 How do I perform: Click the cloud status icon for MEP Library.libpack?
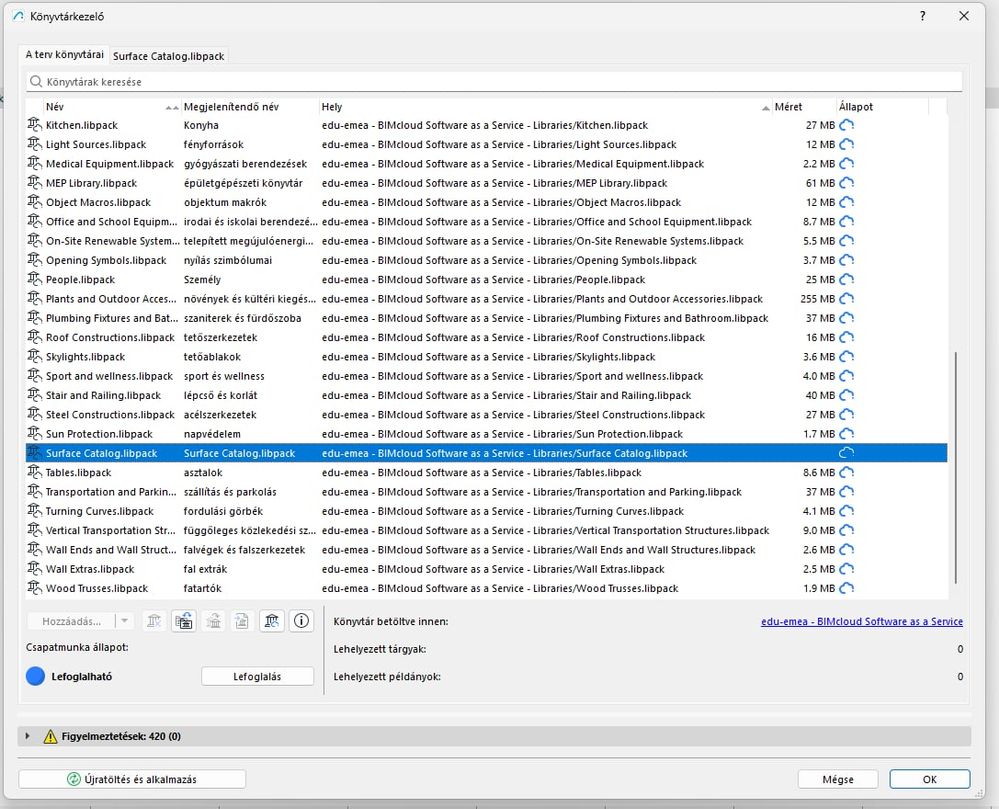pyautogui.click(x=846, y=183)
